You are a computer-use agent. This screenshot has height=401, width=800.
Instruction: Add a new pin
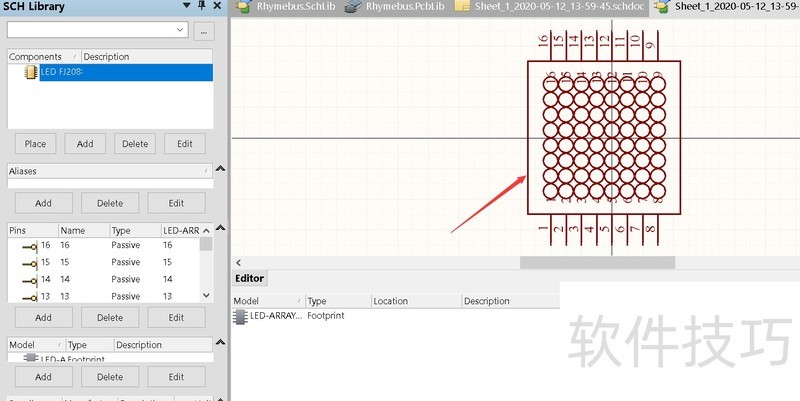click(43, 318)
